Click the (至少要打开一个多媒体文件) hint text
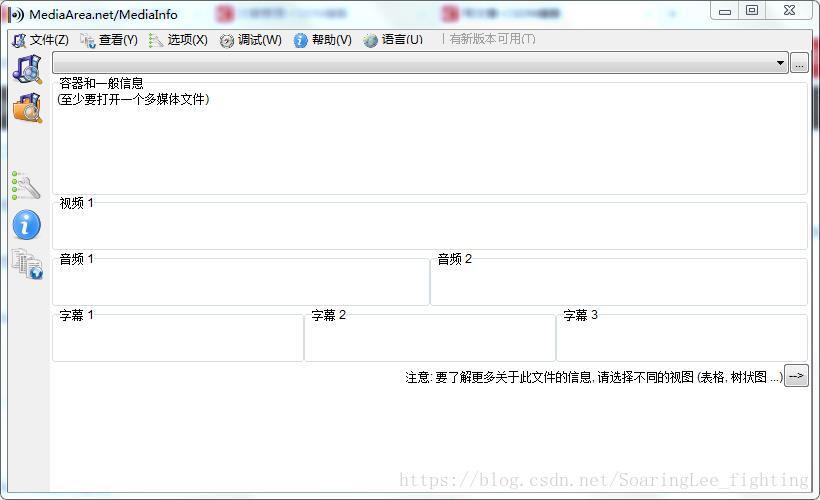 133,99
